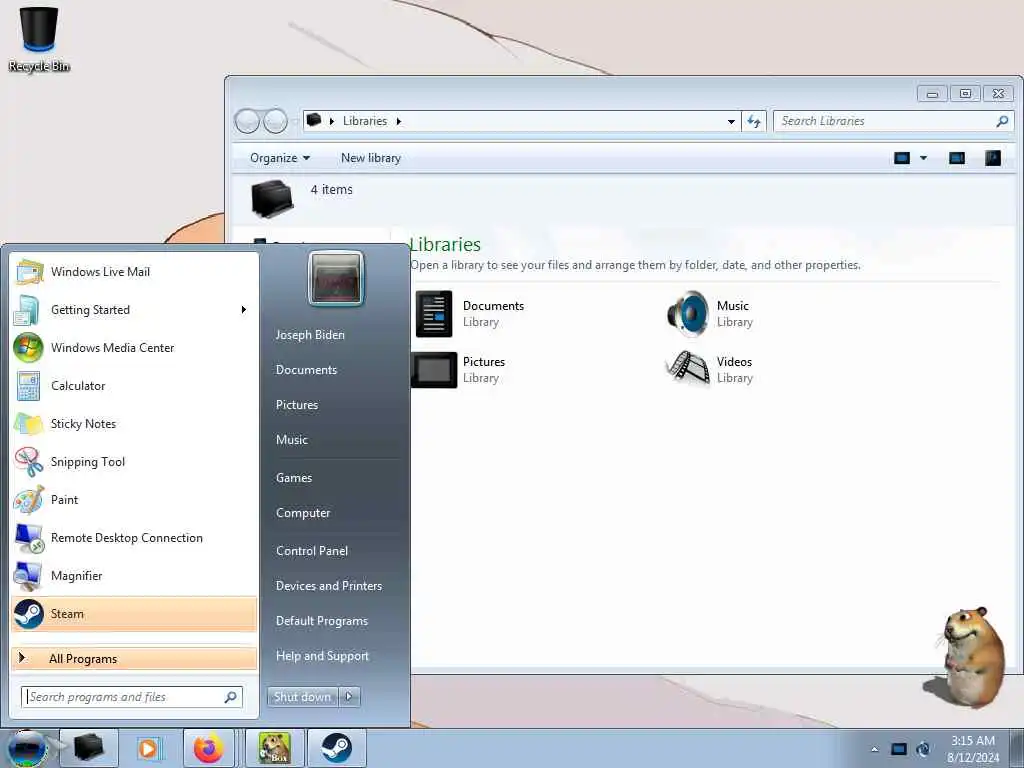Click Libraries breadcrumb in address bar
This screenshot has width=1024, height=768.
[x=365, y=121]
